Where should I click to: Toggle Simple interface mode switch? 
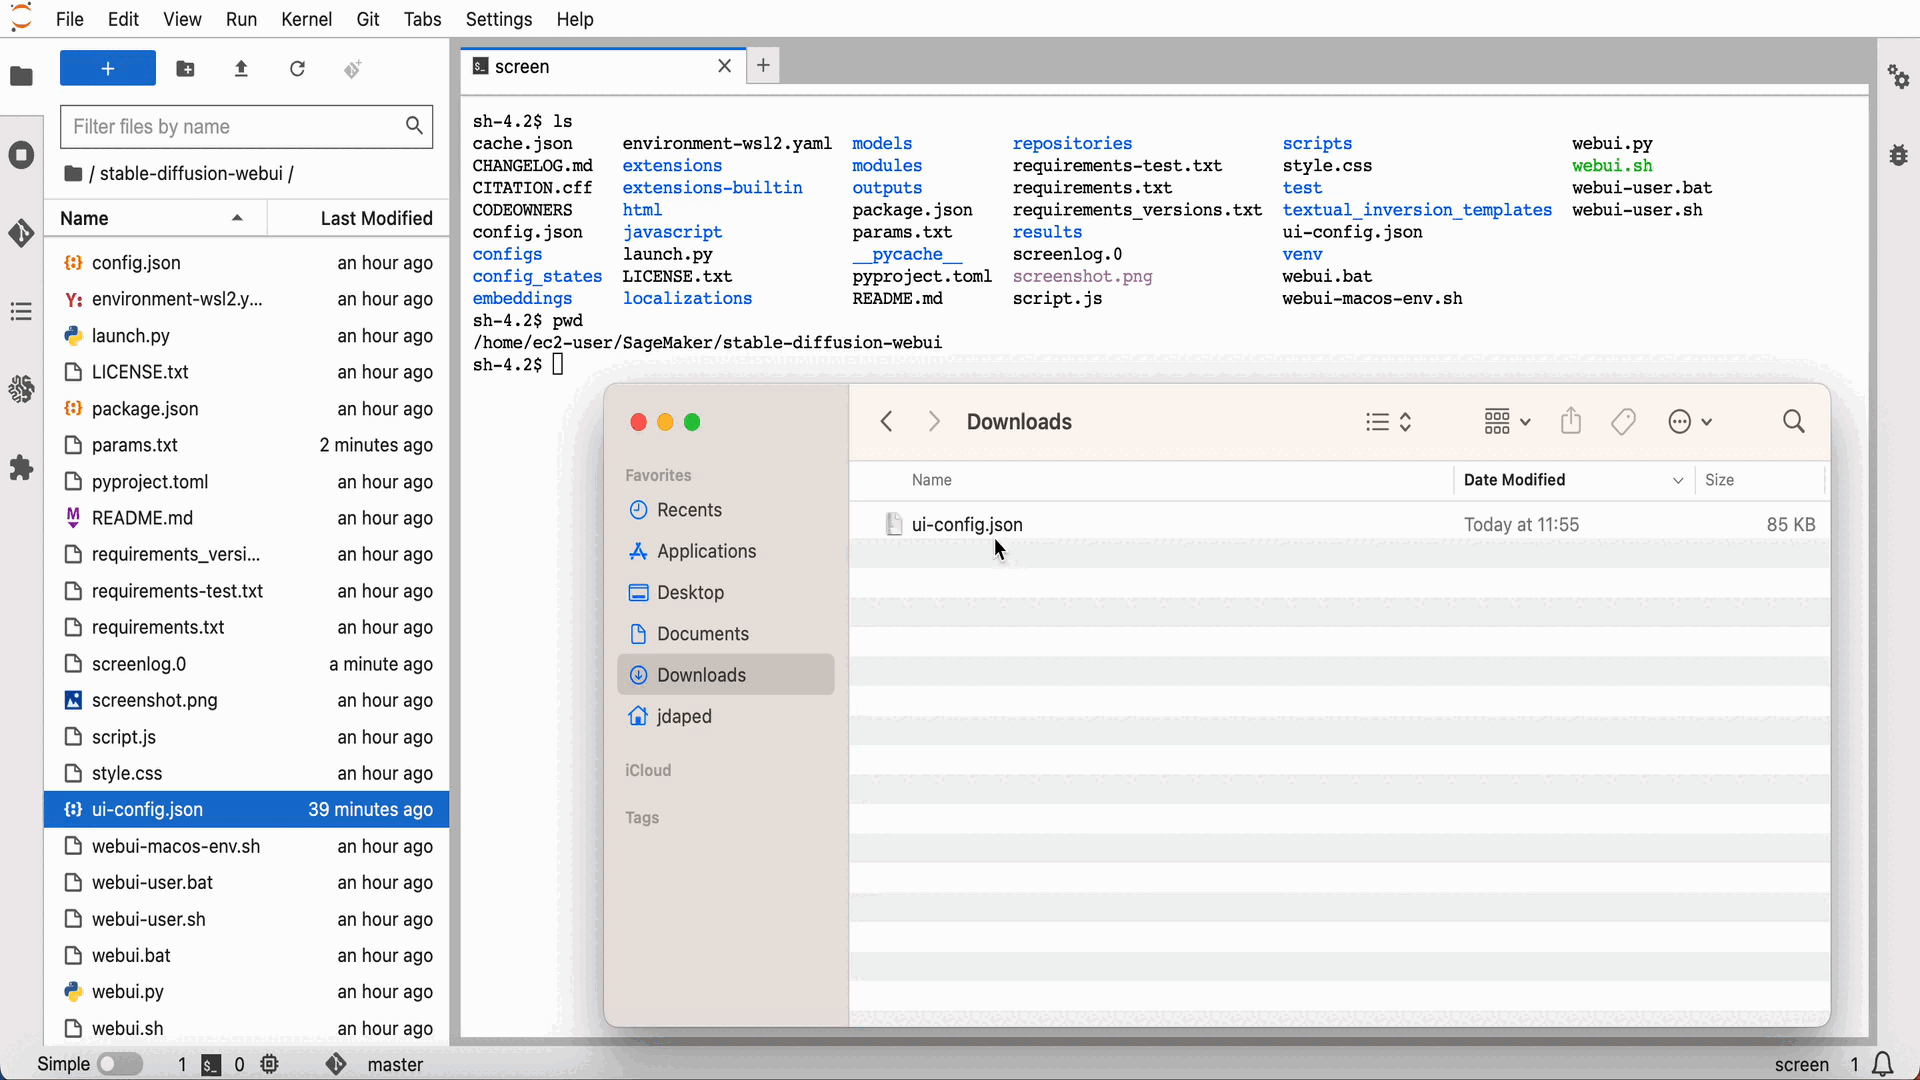click(119, 1064)
